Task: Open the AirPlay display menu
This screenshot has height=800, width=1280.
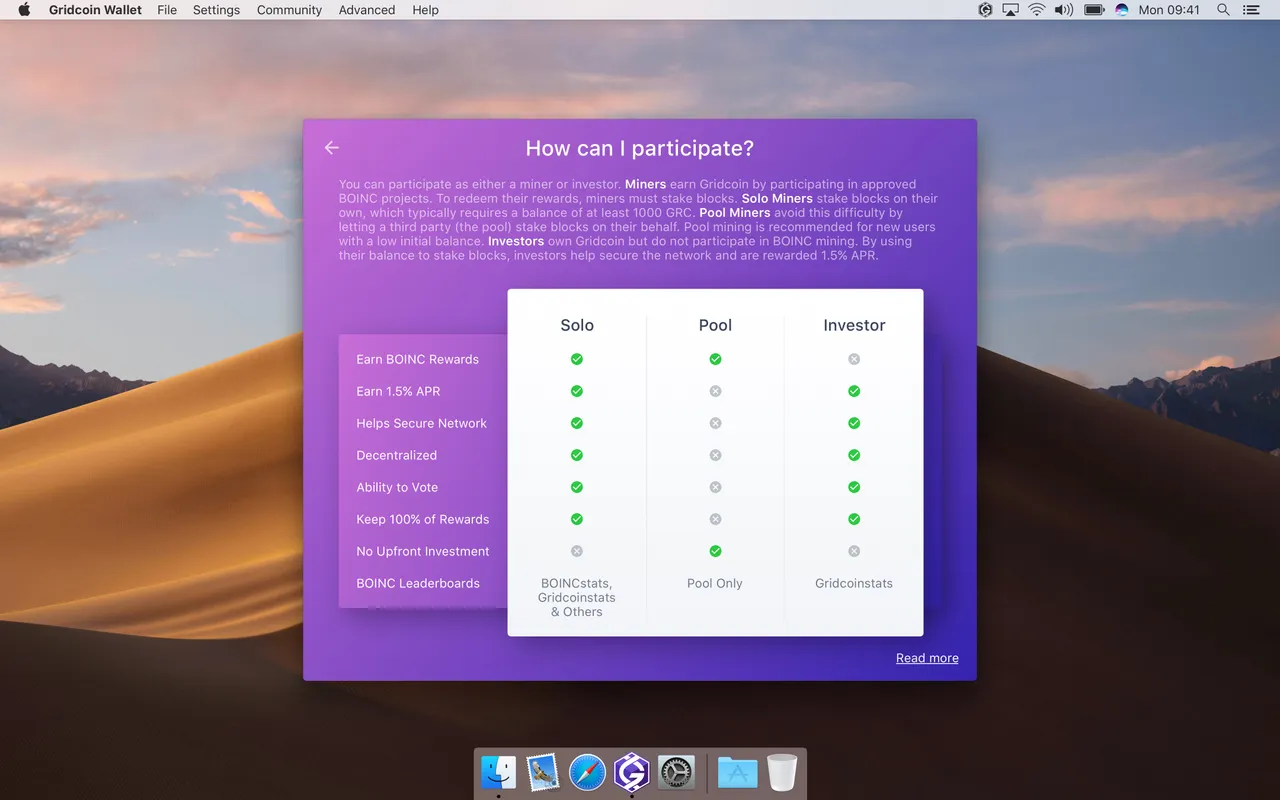Action: tap(1010, 10)
